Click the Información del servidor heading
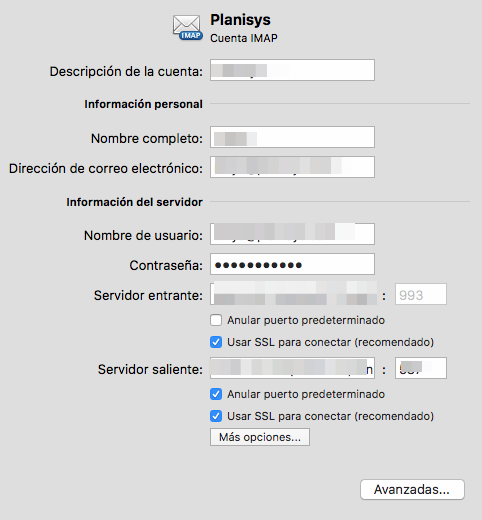The height and width of the screenshot is (520, 482). click(x=134, y=202)
